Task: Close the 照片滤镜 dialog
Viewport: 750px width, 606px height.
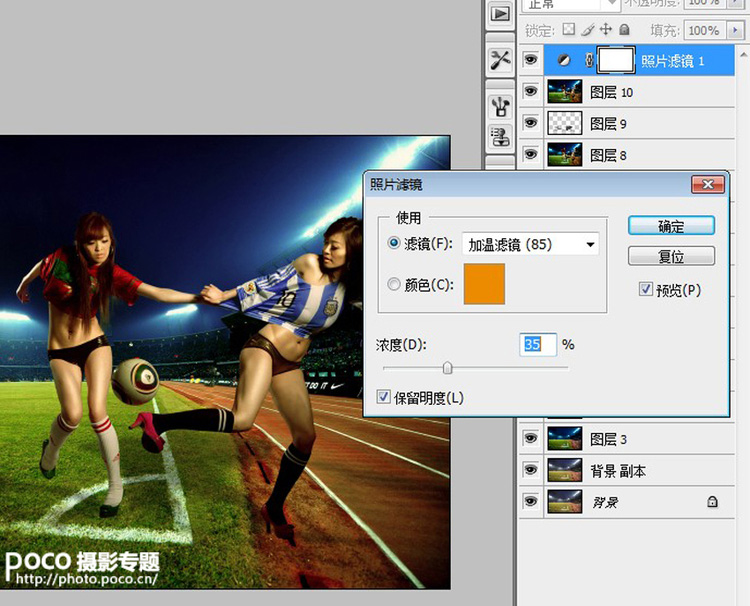Action: (x=708, y=184)
